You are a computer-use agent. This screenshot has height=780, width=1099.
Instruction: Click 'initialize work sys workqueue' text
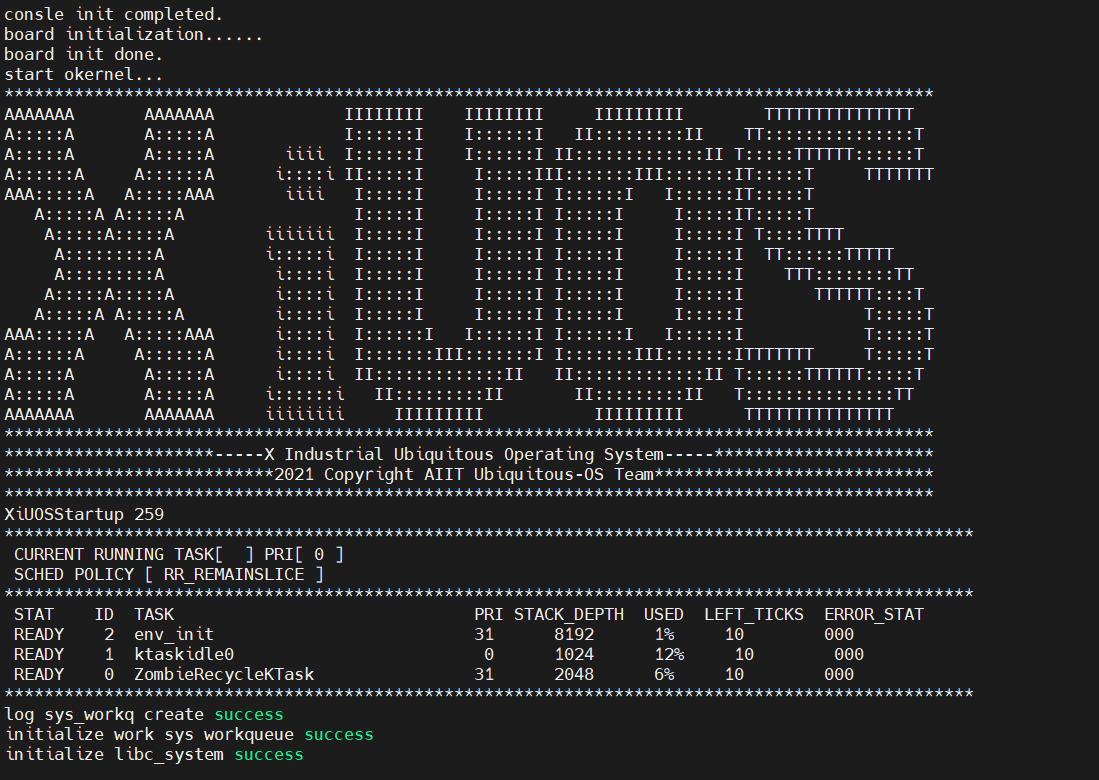click(149, 734)
